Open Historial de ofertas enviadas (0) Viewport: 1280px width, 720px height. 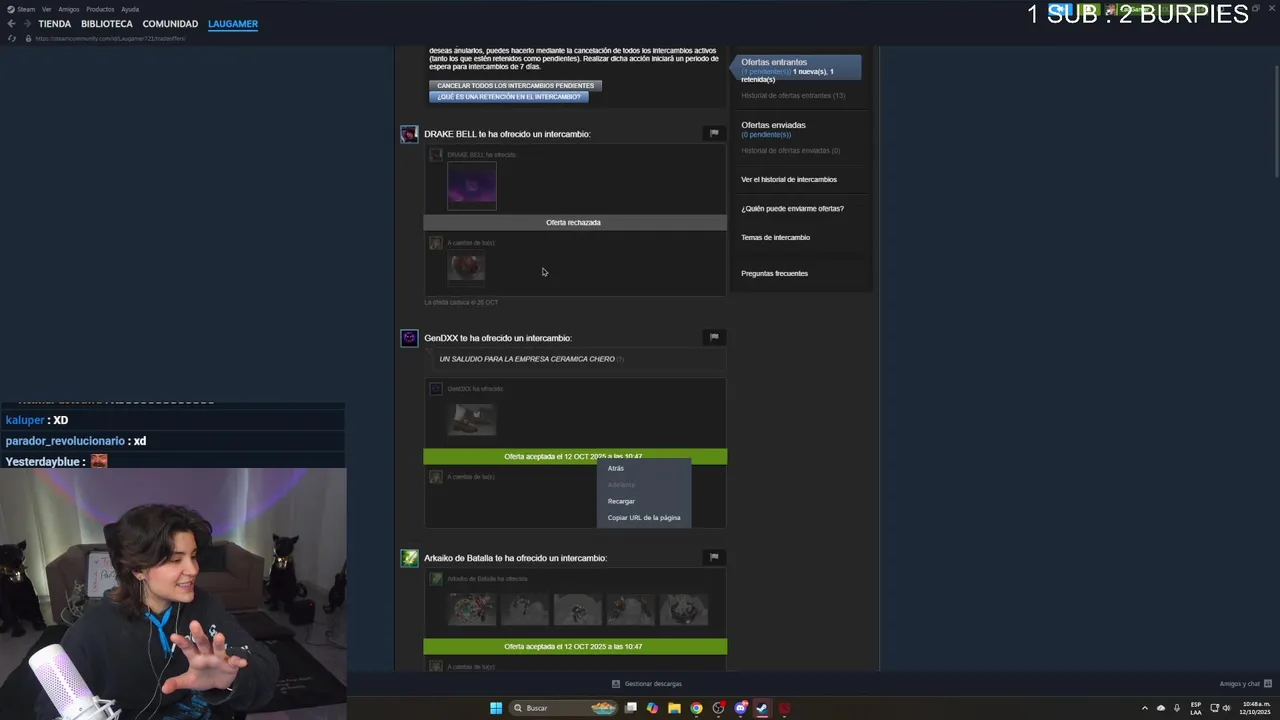(x=790, y=150)
